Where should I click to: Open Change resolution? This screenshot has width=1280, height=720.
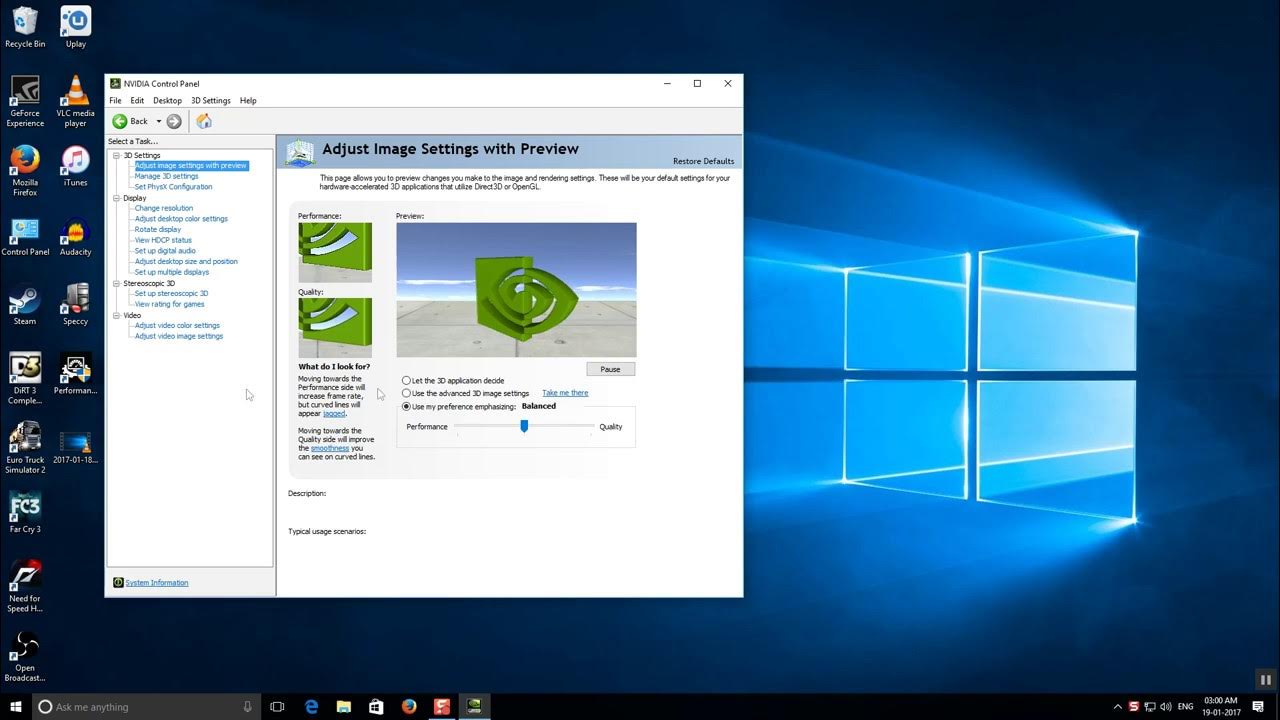164,208
